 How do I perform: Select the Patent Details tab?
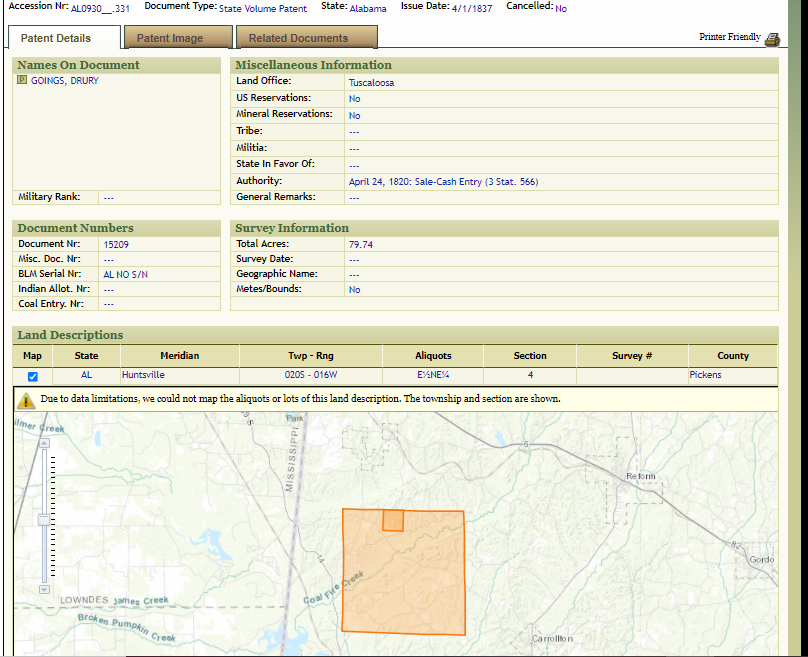point(56,38)
